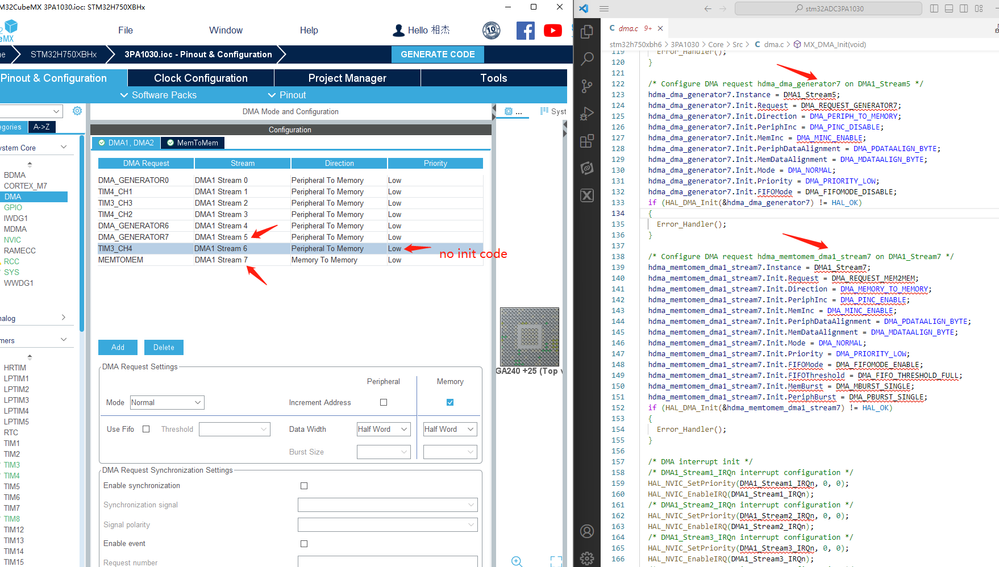Open the X-CUBE activity bar icon in VS Code
Viewport: 999px width, 567px height.
tap(587, 196)
